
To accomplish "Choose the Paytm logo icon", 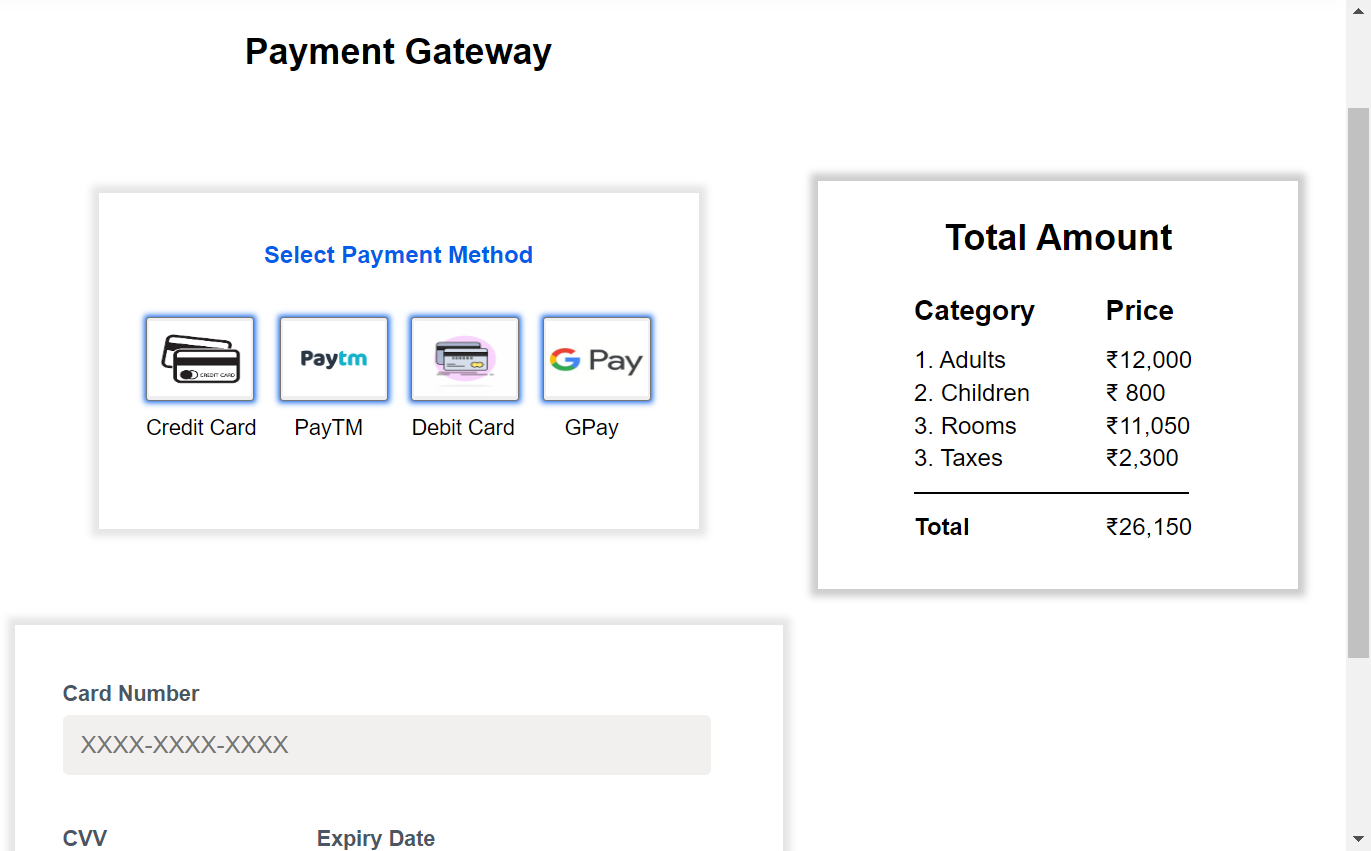I will [x=334, y=359].
